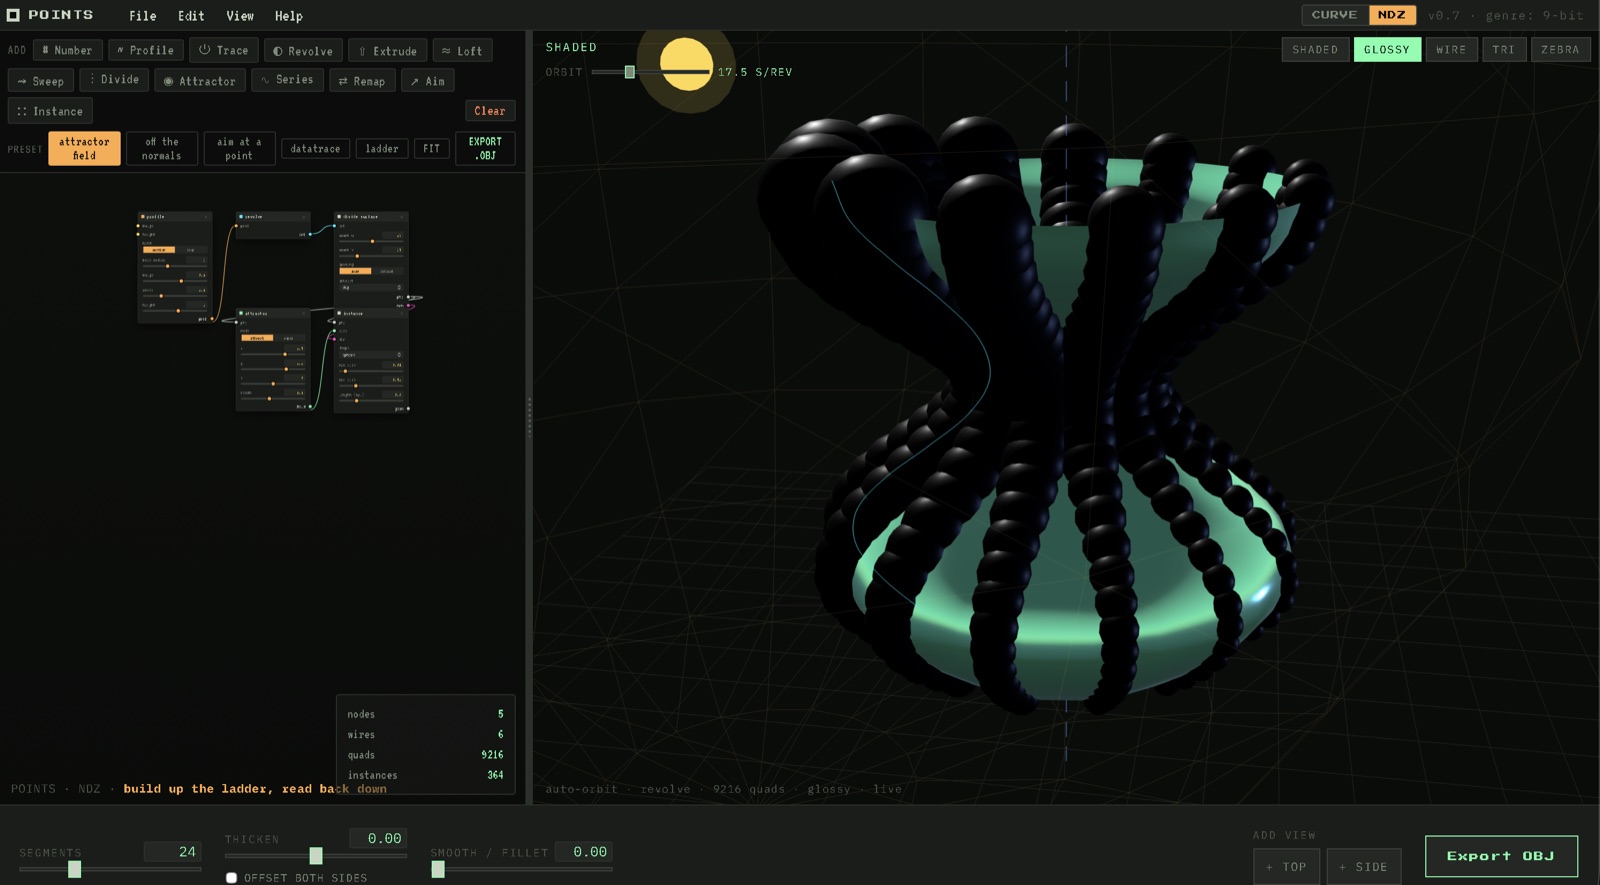1600x885 pixels.
Task: Click the POINTS logo square icon
Action: click(x=13, y=15)
